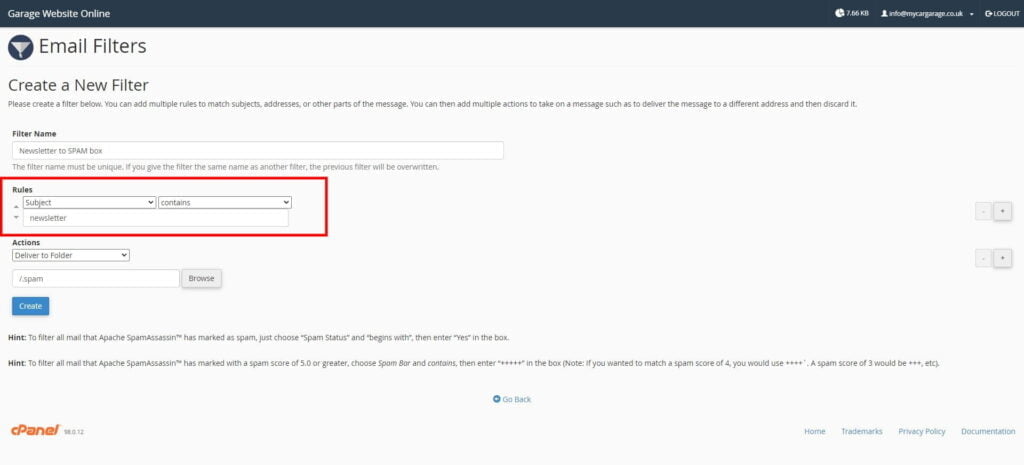Screen dimensions: 1024x465
Task: Add an action with plus button
Action: 1002,258
